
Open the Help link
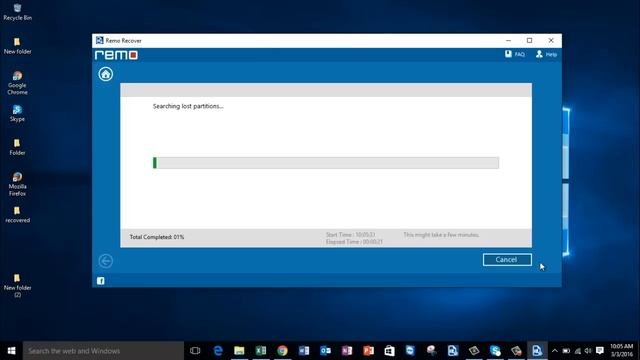(x=546, y=54)
